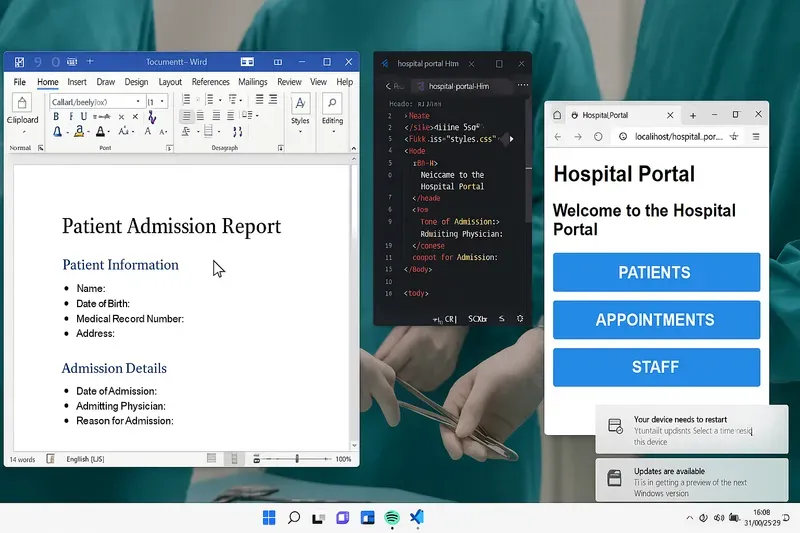
Task: Open the Mailings tab in Word
Action: tap(253, 82)
